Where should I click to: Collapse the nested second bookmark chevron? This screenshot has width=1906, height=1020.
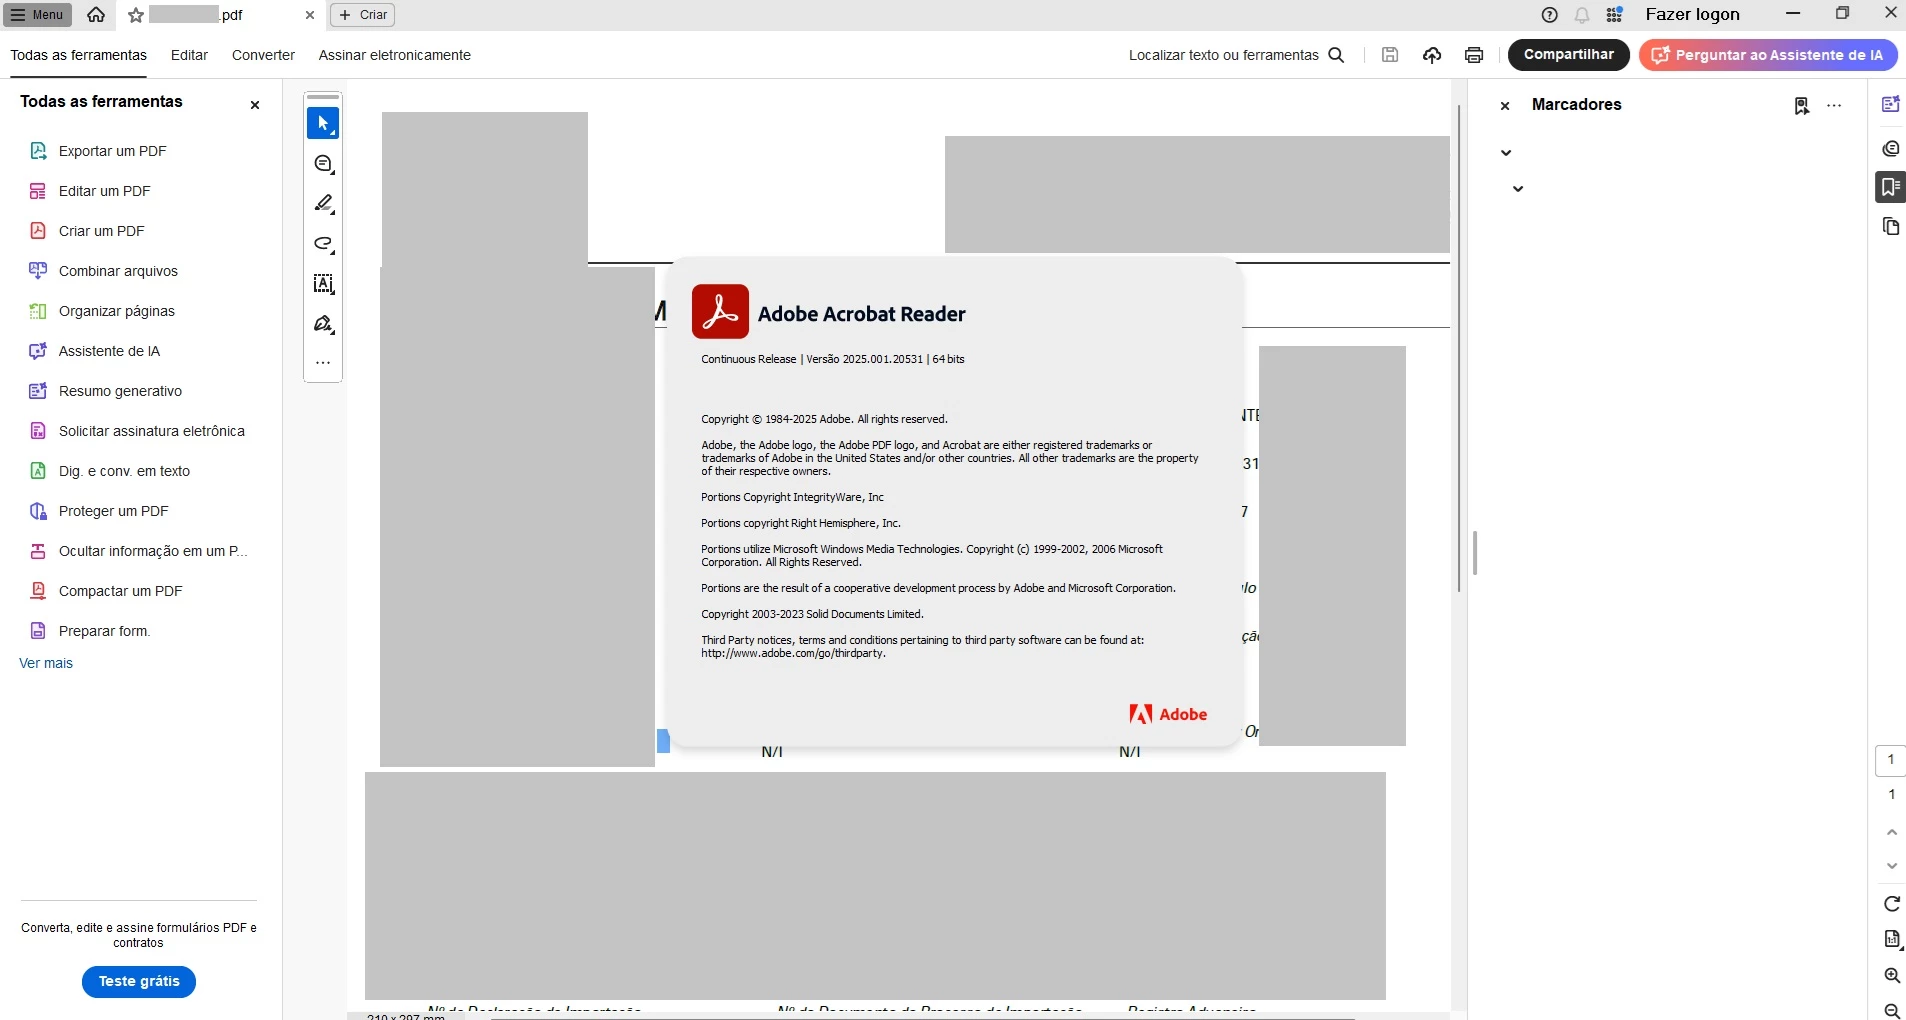coord(1518,188)
